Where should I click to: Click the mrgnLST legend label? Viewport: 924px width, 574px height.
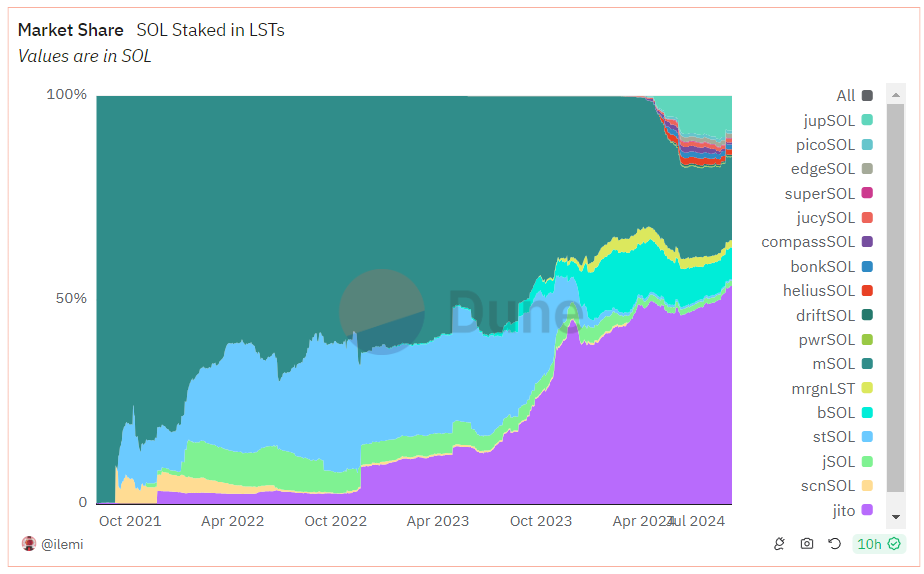click(823, 388)
